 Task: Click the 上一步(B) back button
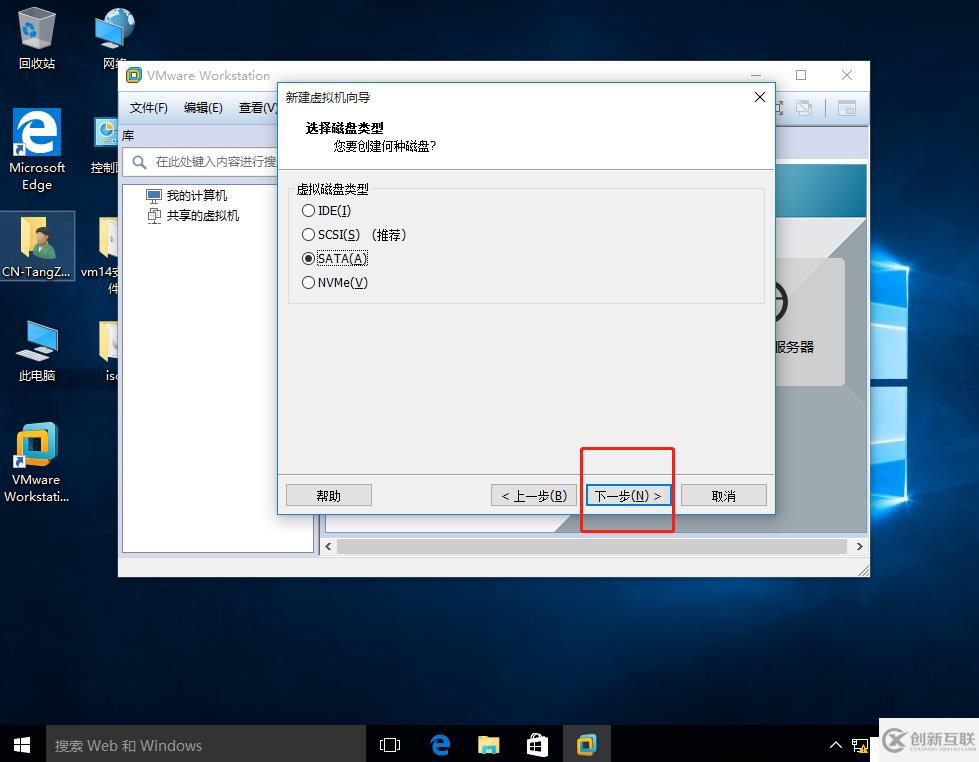coord(534,496)
